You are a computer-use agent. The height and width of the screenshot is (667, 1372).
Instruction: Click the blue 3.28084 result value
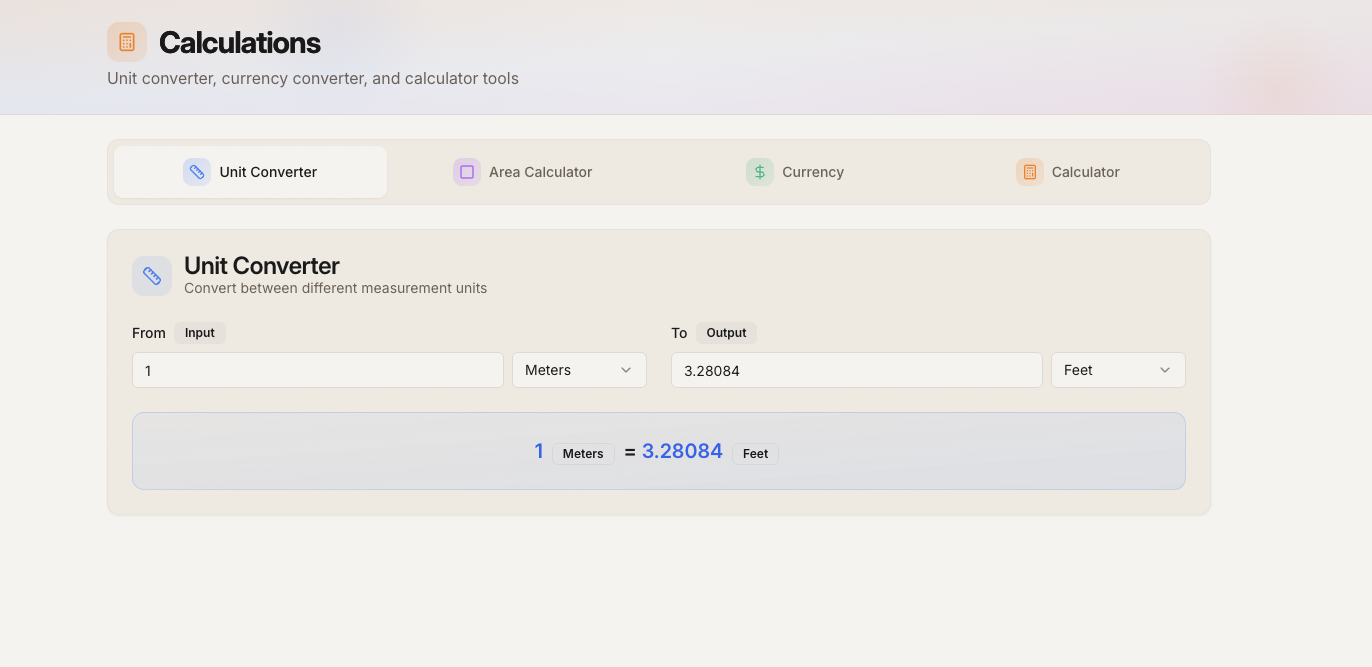(682, 451)
